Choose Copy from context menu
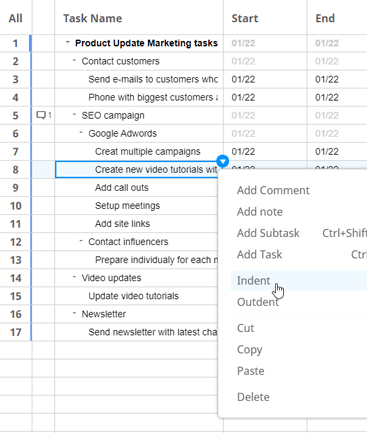The height and width of the screenshot is (433, 367). (249, 349)
